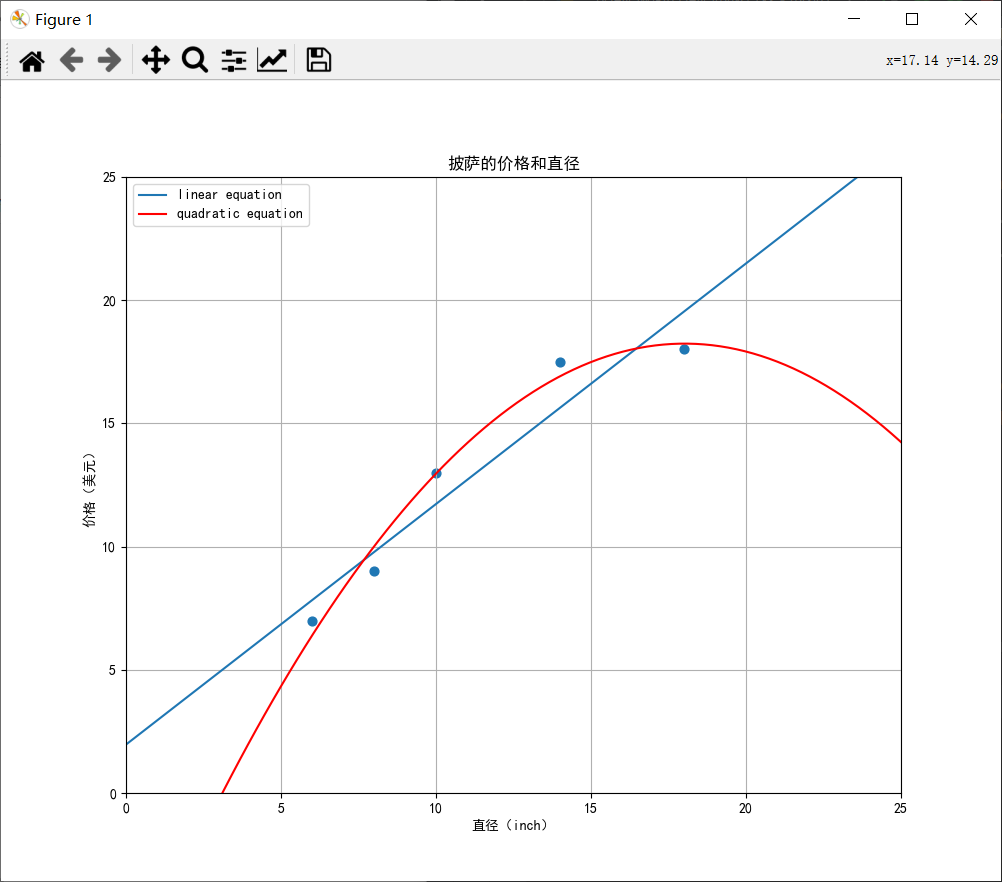This screenshot has height=882, width=1002.
Task: Click the x-axis tick label 20
Action: coord(745,808)
